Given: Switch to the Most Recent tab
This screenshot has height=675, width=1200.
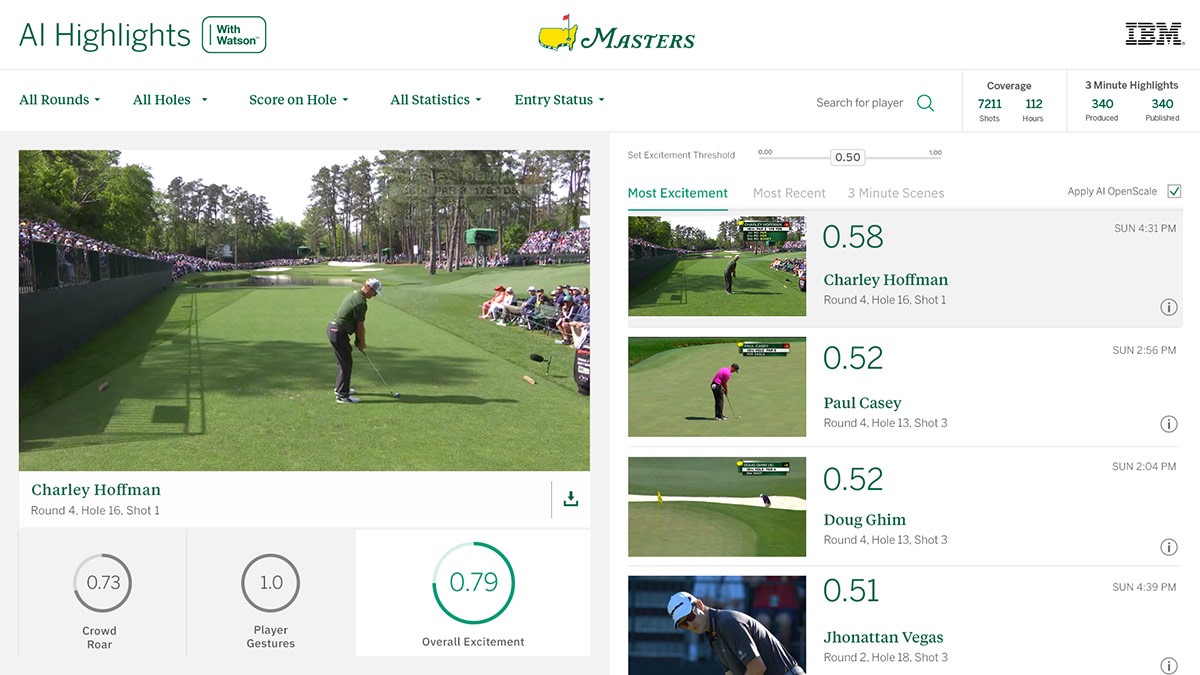Looking at the screenshot, I should pos(789,193).
